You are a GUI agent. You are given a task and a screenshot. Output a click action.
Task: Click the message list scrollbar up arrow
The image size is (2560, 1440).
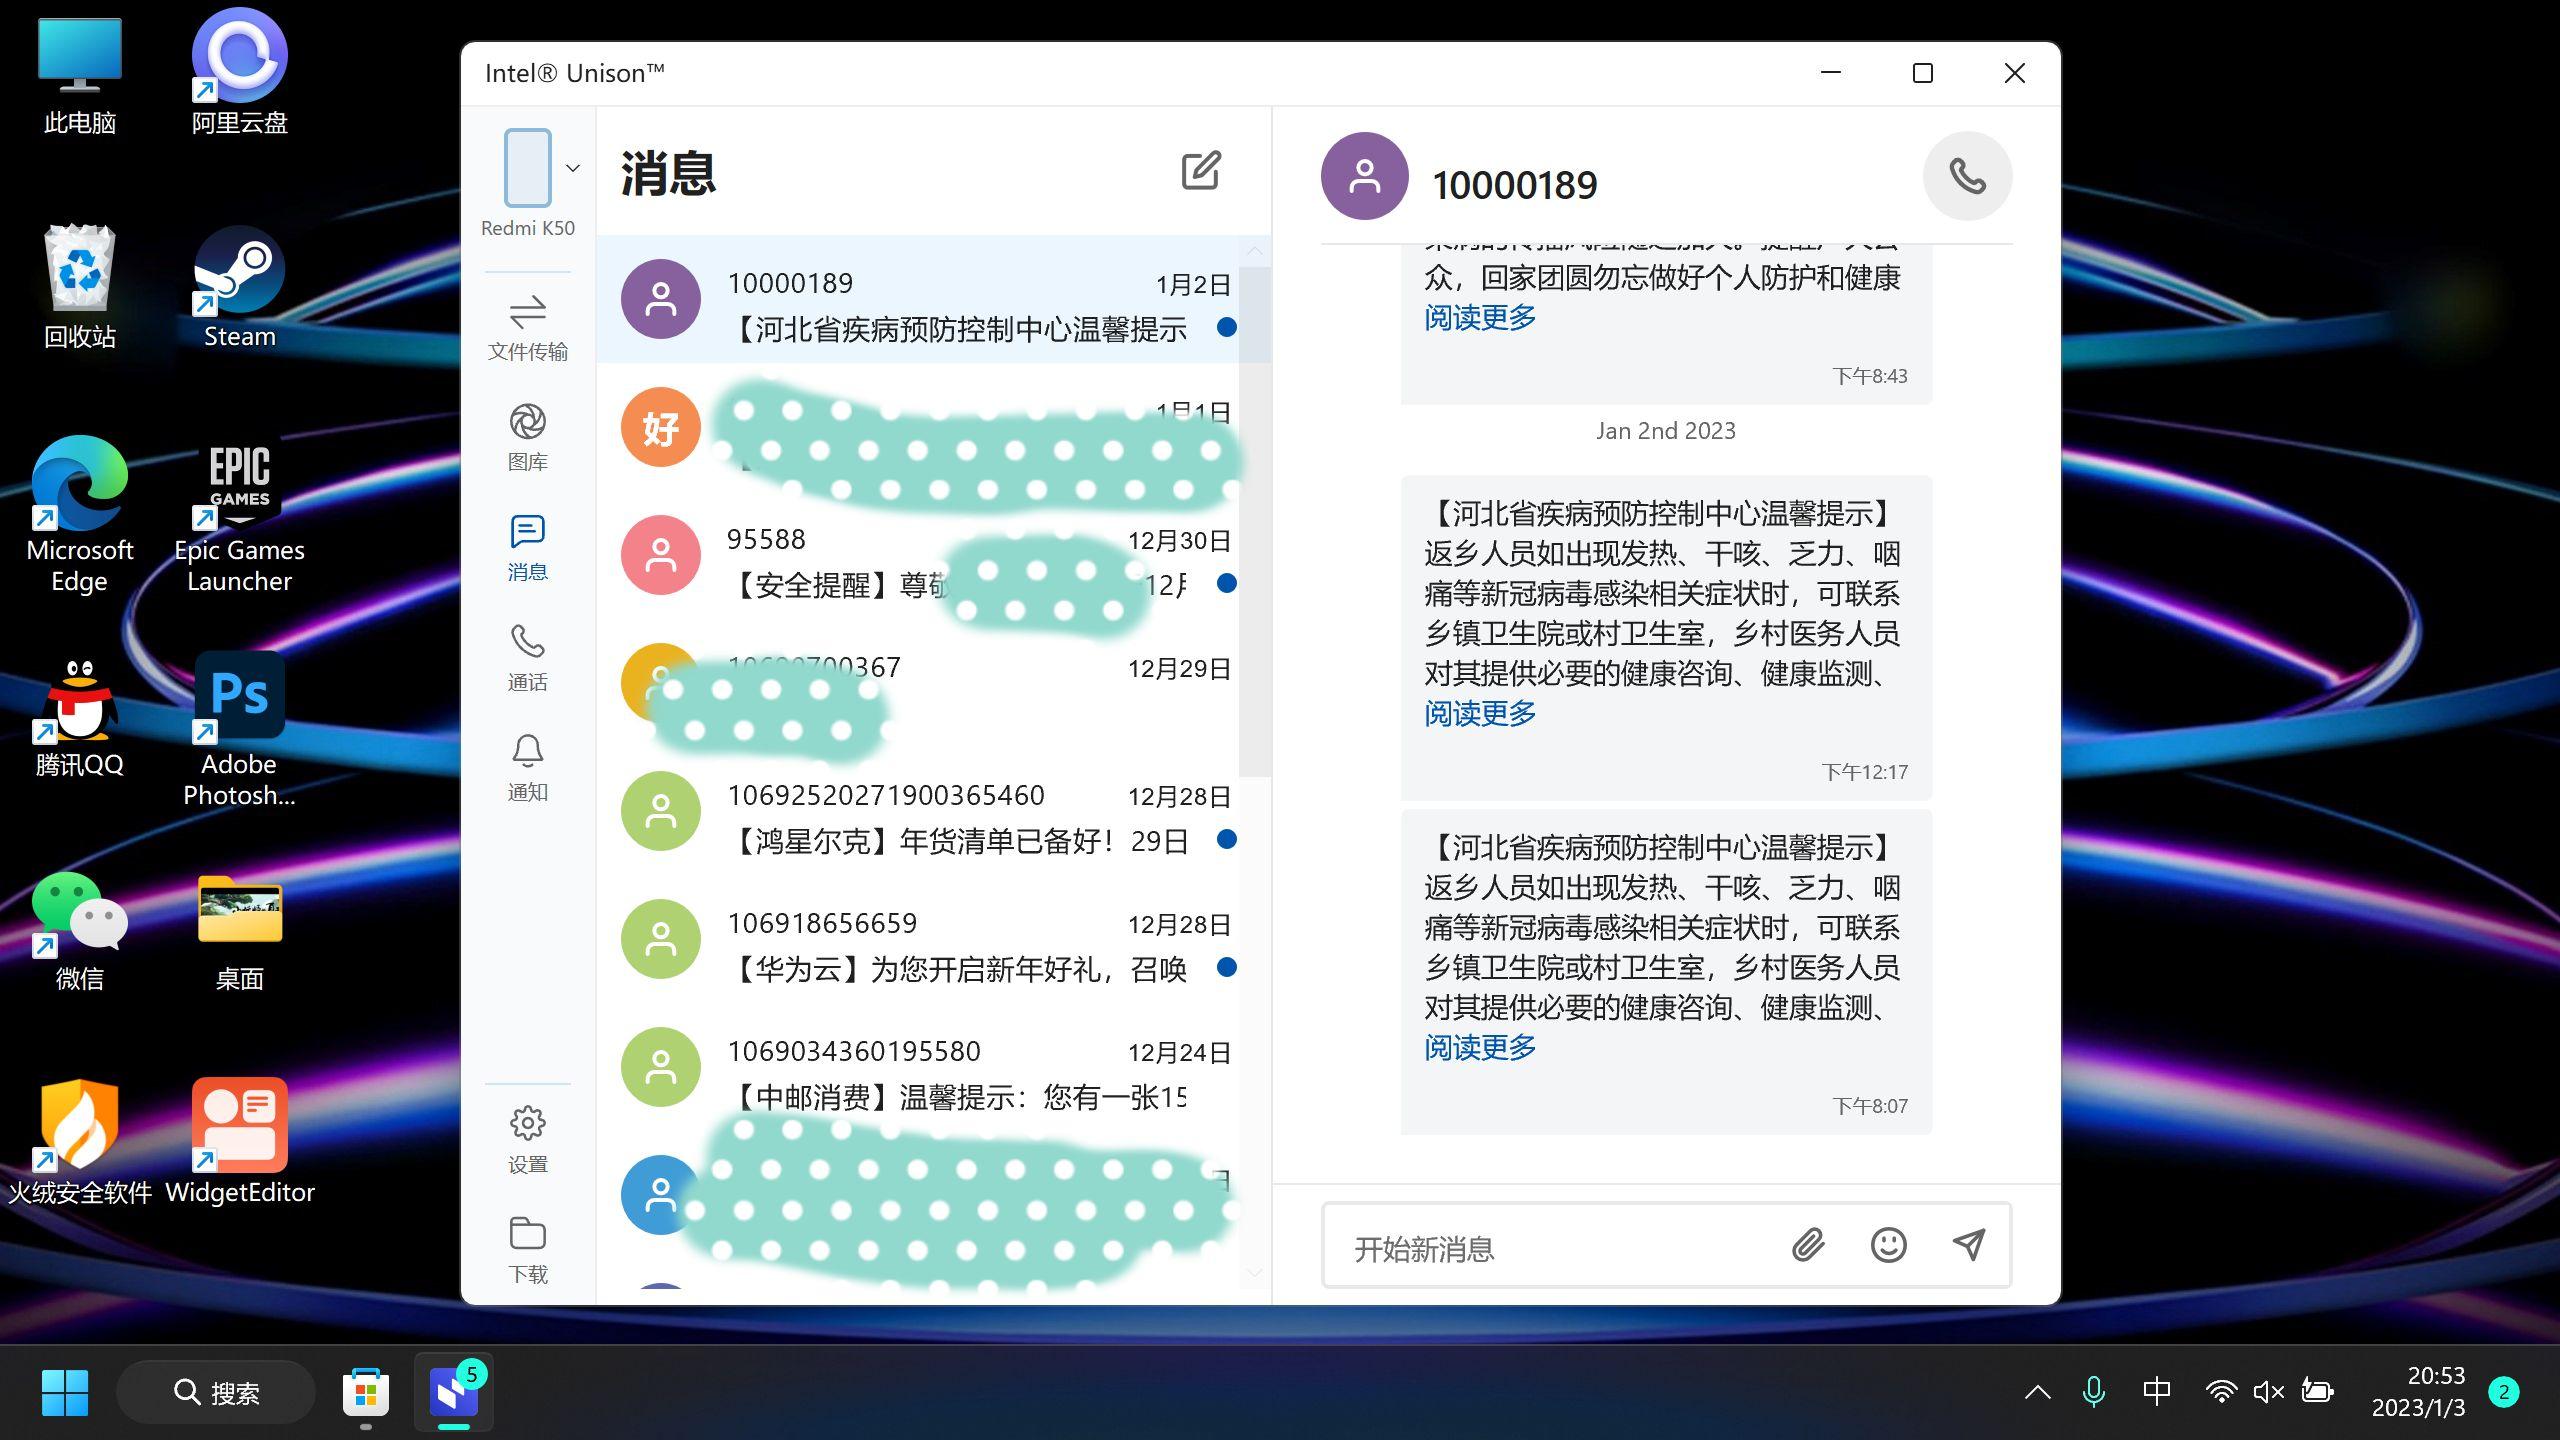(1255, 251)
